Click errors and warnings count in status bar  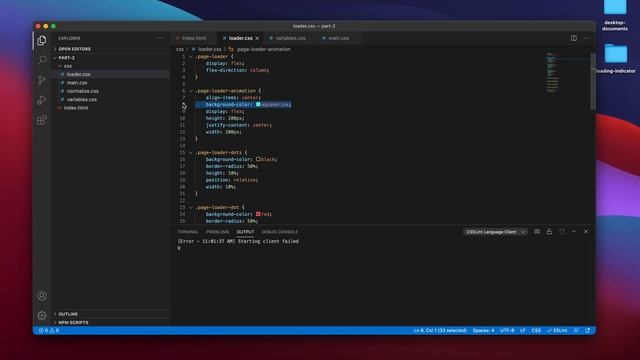pyautogui.click(x=49, y=330)
